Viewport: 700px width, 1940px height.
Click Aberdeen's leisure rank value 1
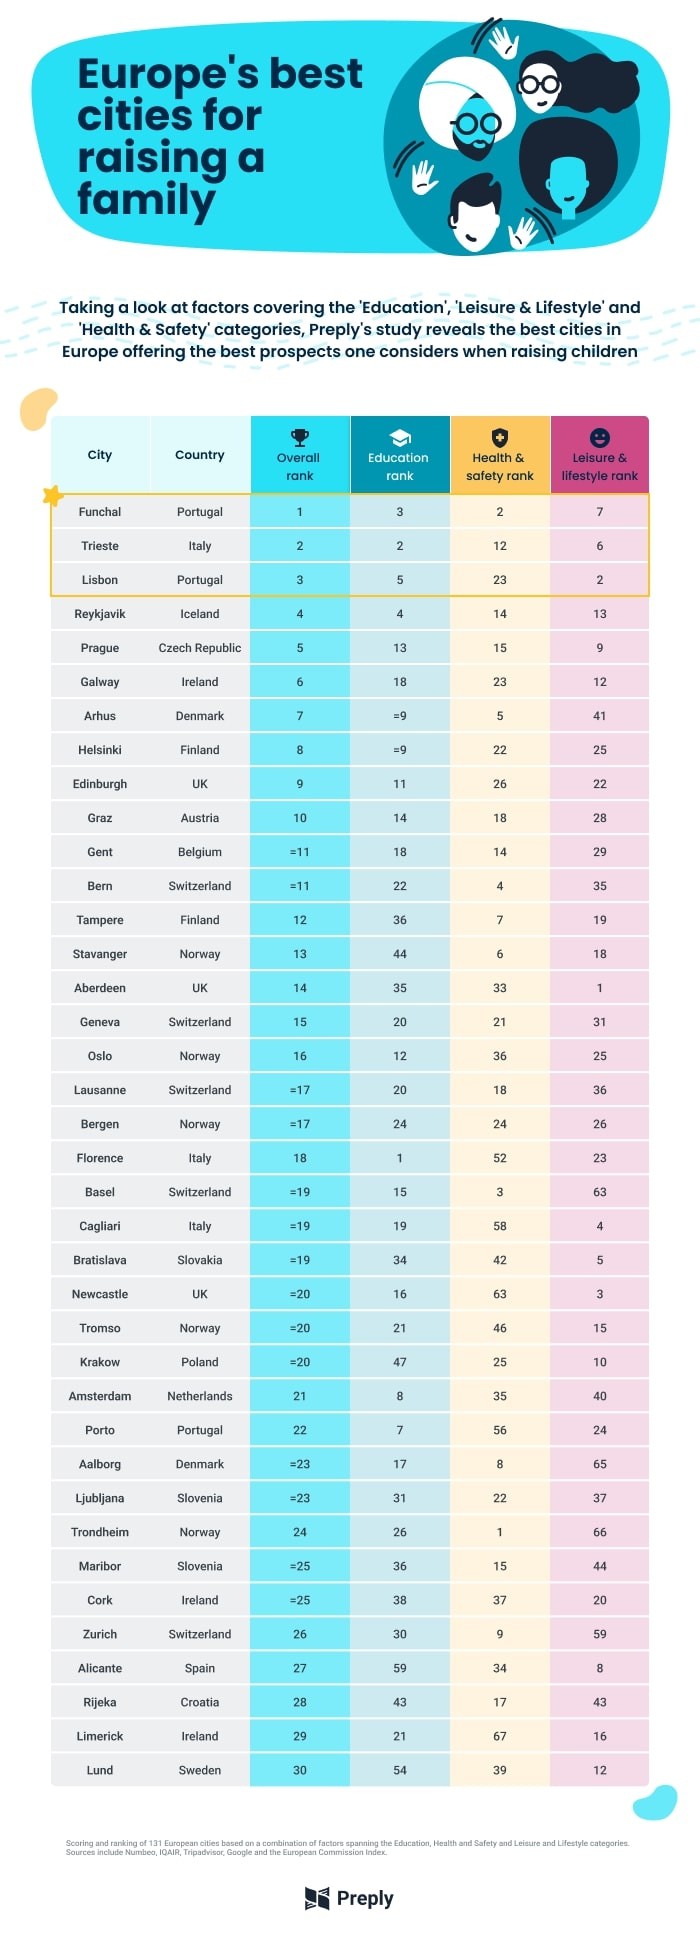600,988
